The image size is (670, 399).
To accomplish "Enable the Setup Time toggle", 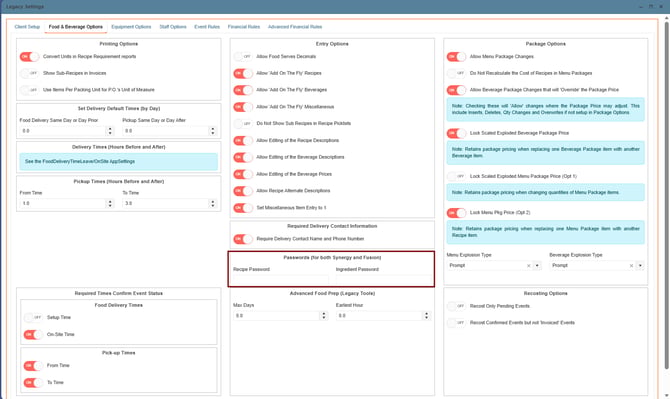I will tap(33, 317).
